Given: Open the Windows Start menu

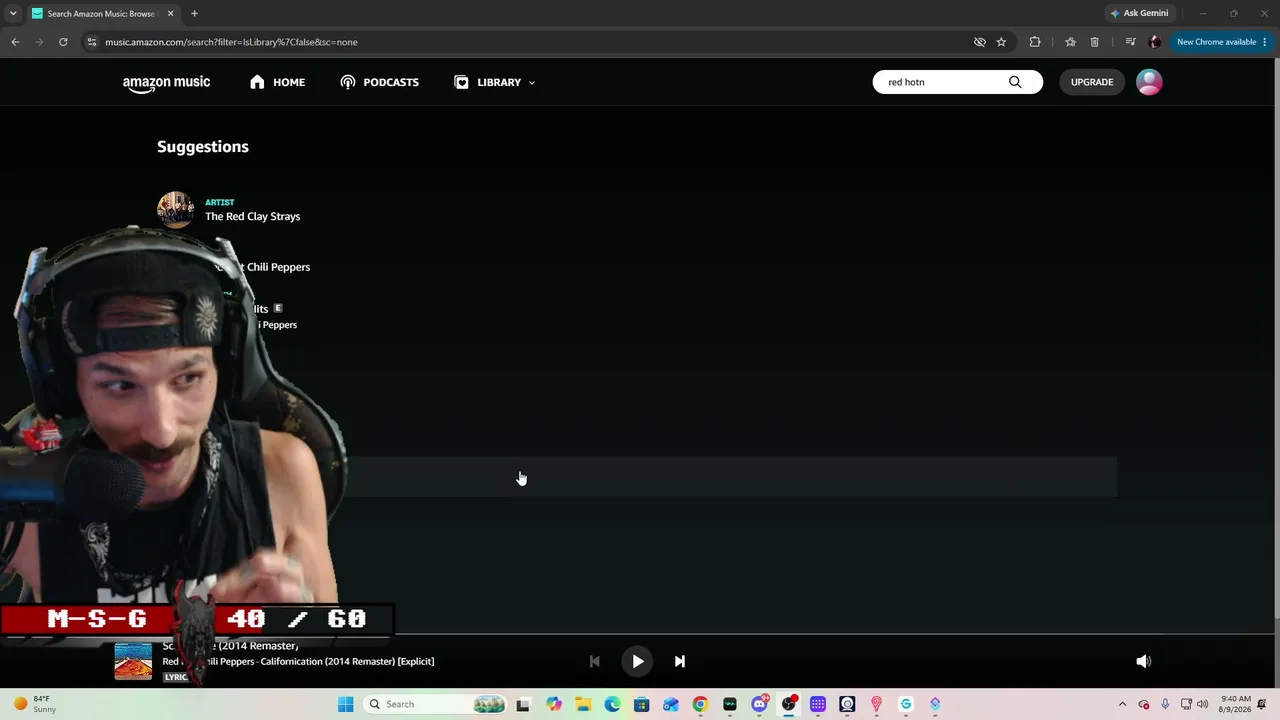Looking at the screenshot, I should (x=345, y=704).
